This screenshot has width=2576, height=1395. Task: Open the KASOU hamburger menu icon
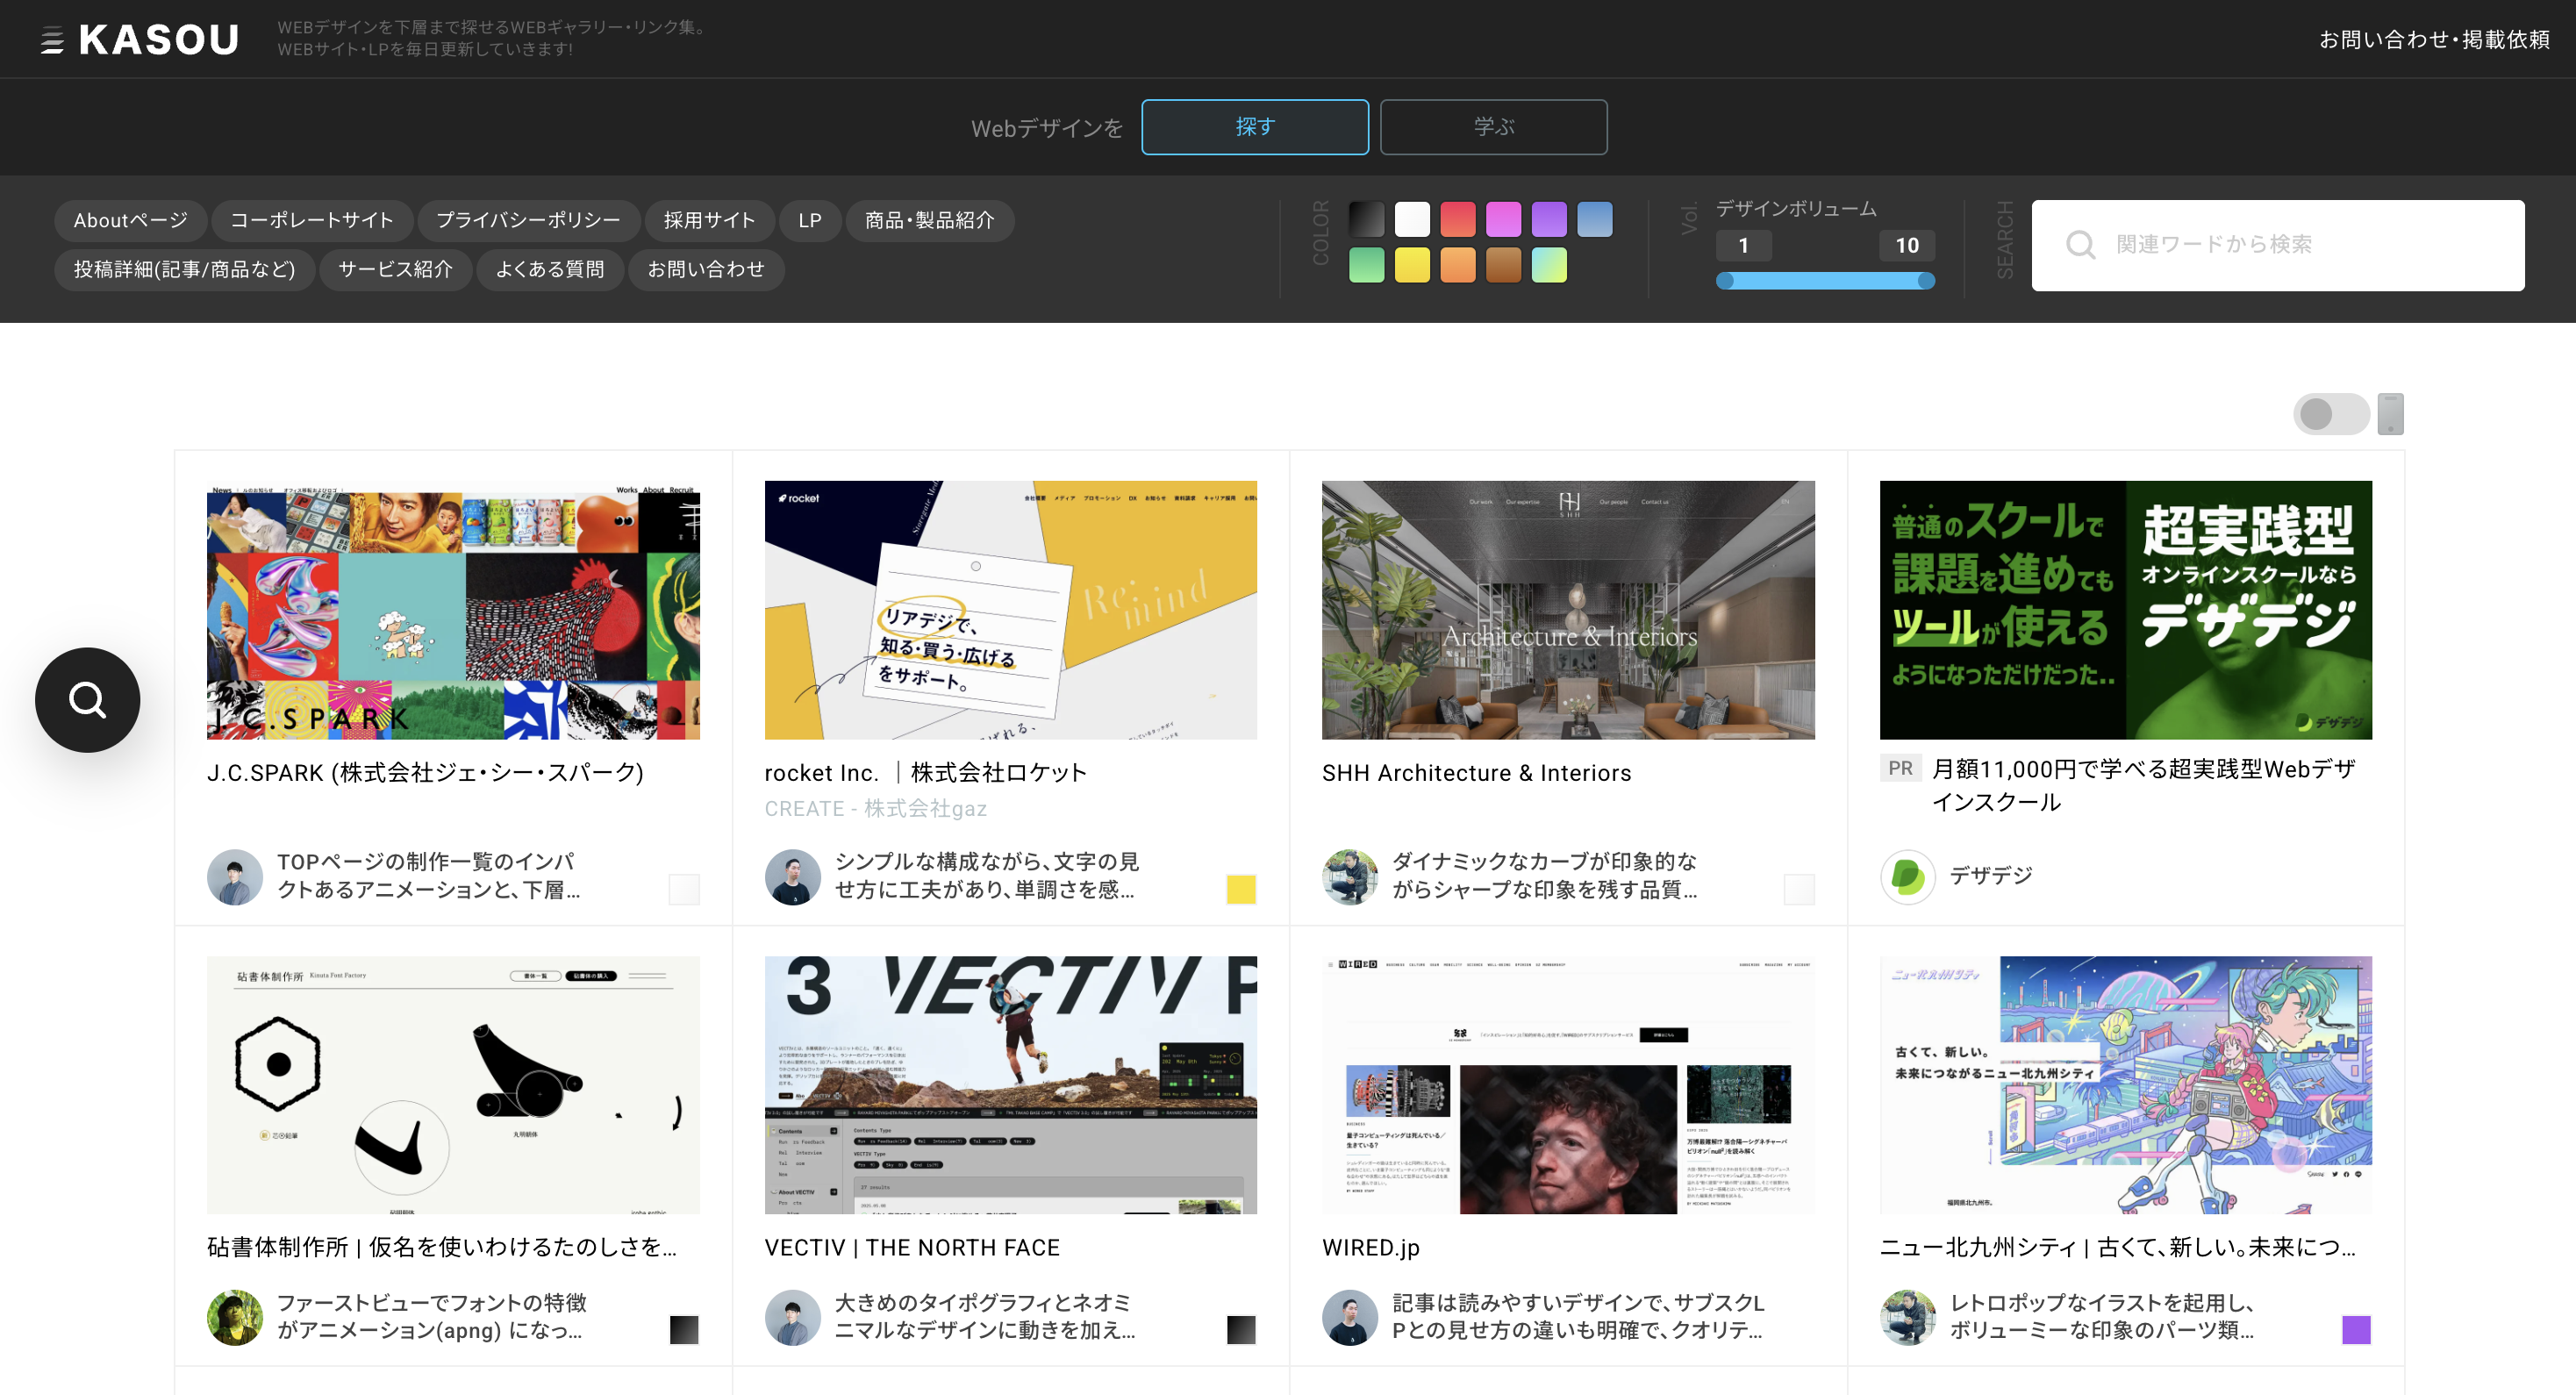point(52,40)
